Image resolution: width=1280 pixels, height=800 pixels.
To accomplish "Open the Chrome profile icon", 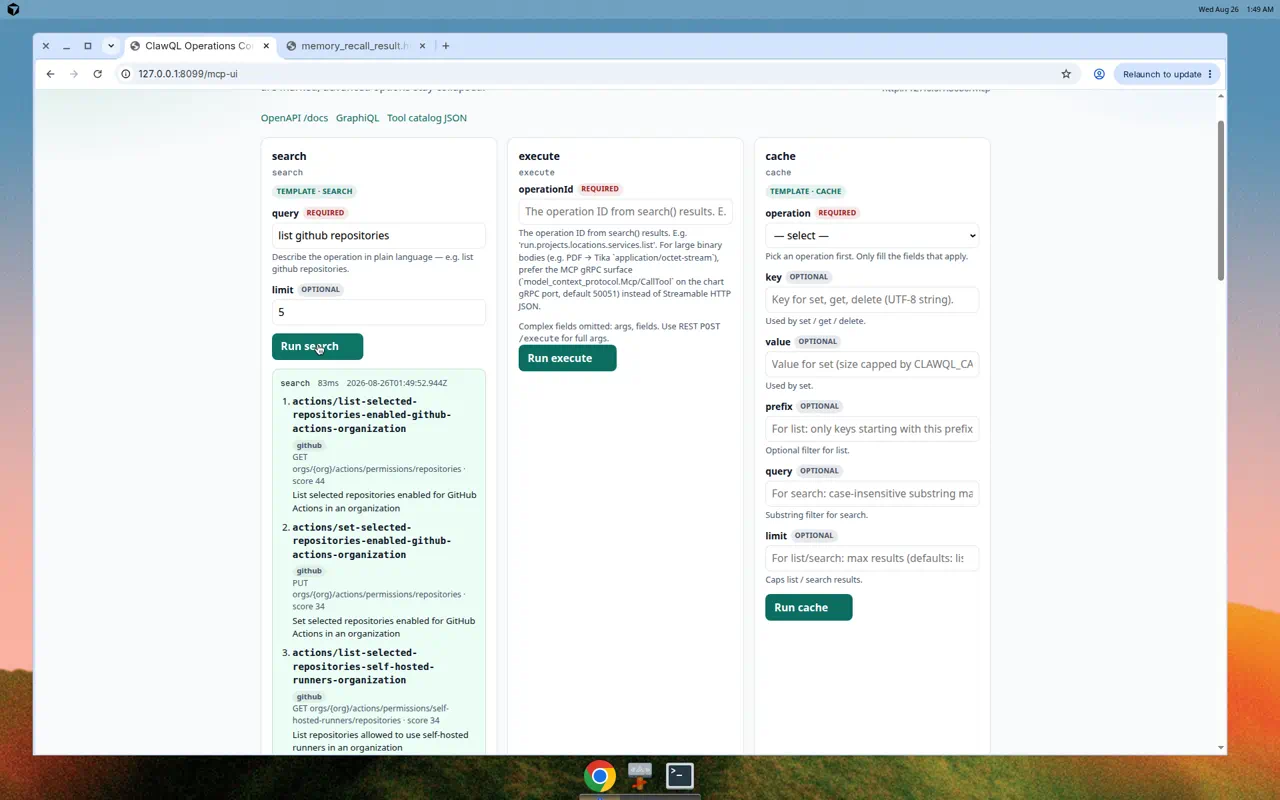I will click(1099, 74).
